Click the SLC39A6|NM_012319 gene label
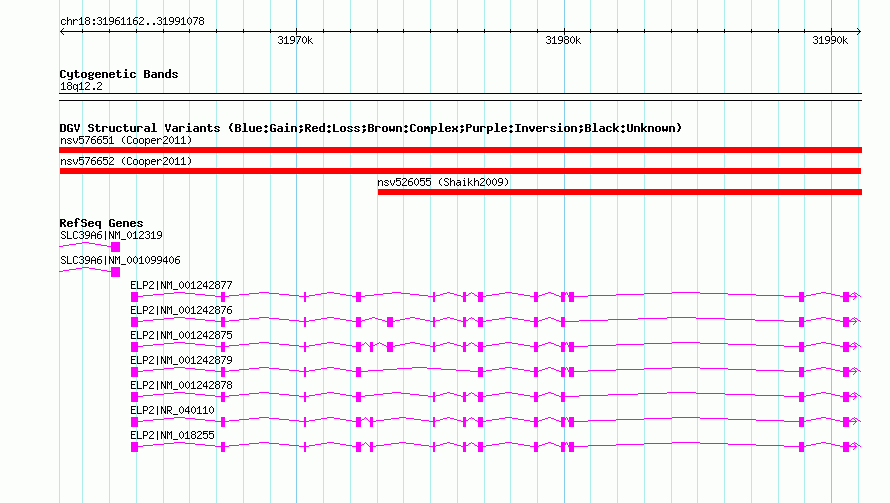 (x=111, y=235)
